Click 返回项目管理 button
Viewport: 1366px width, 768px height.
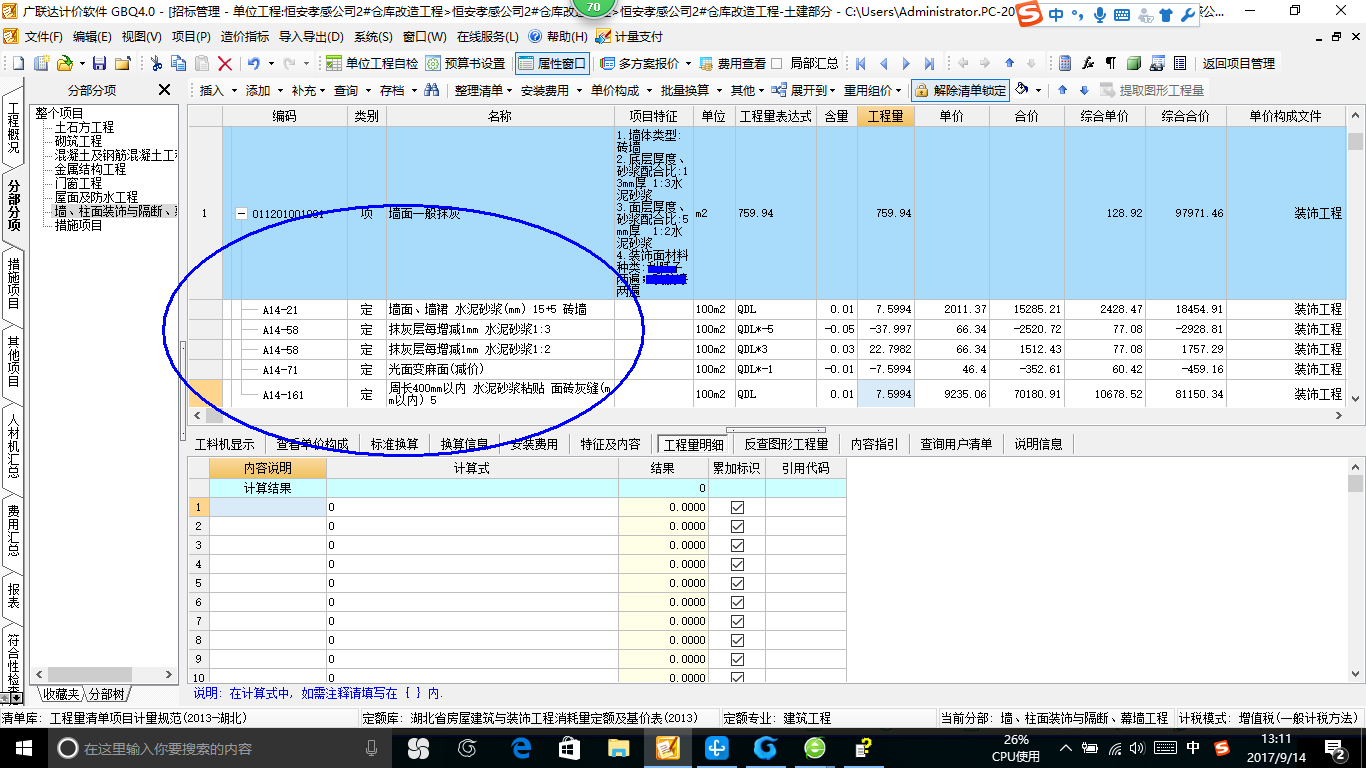coord(1238,63)
